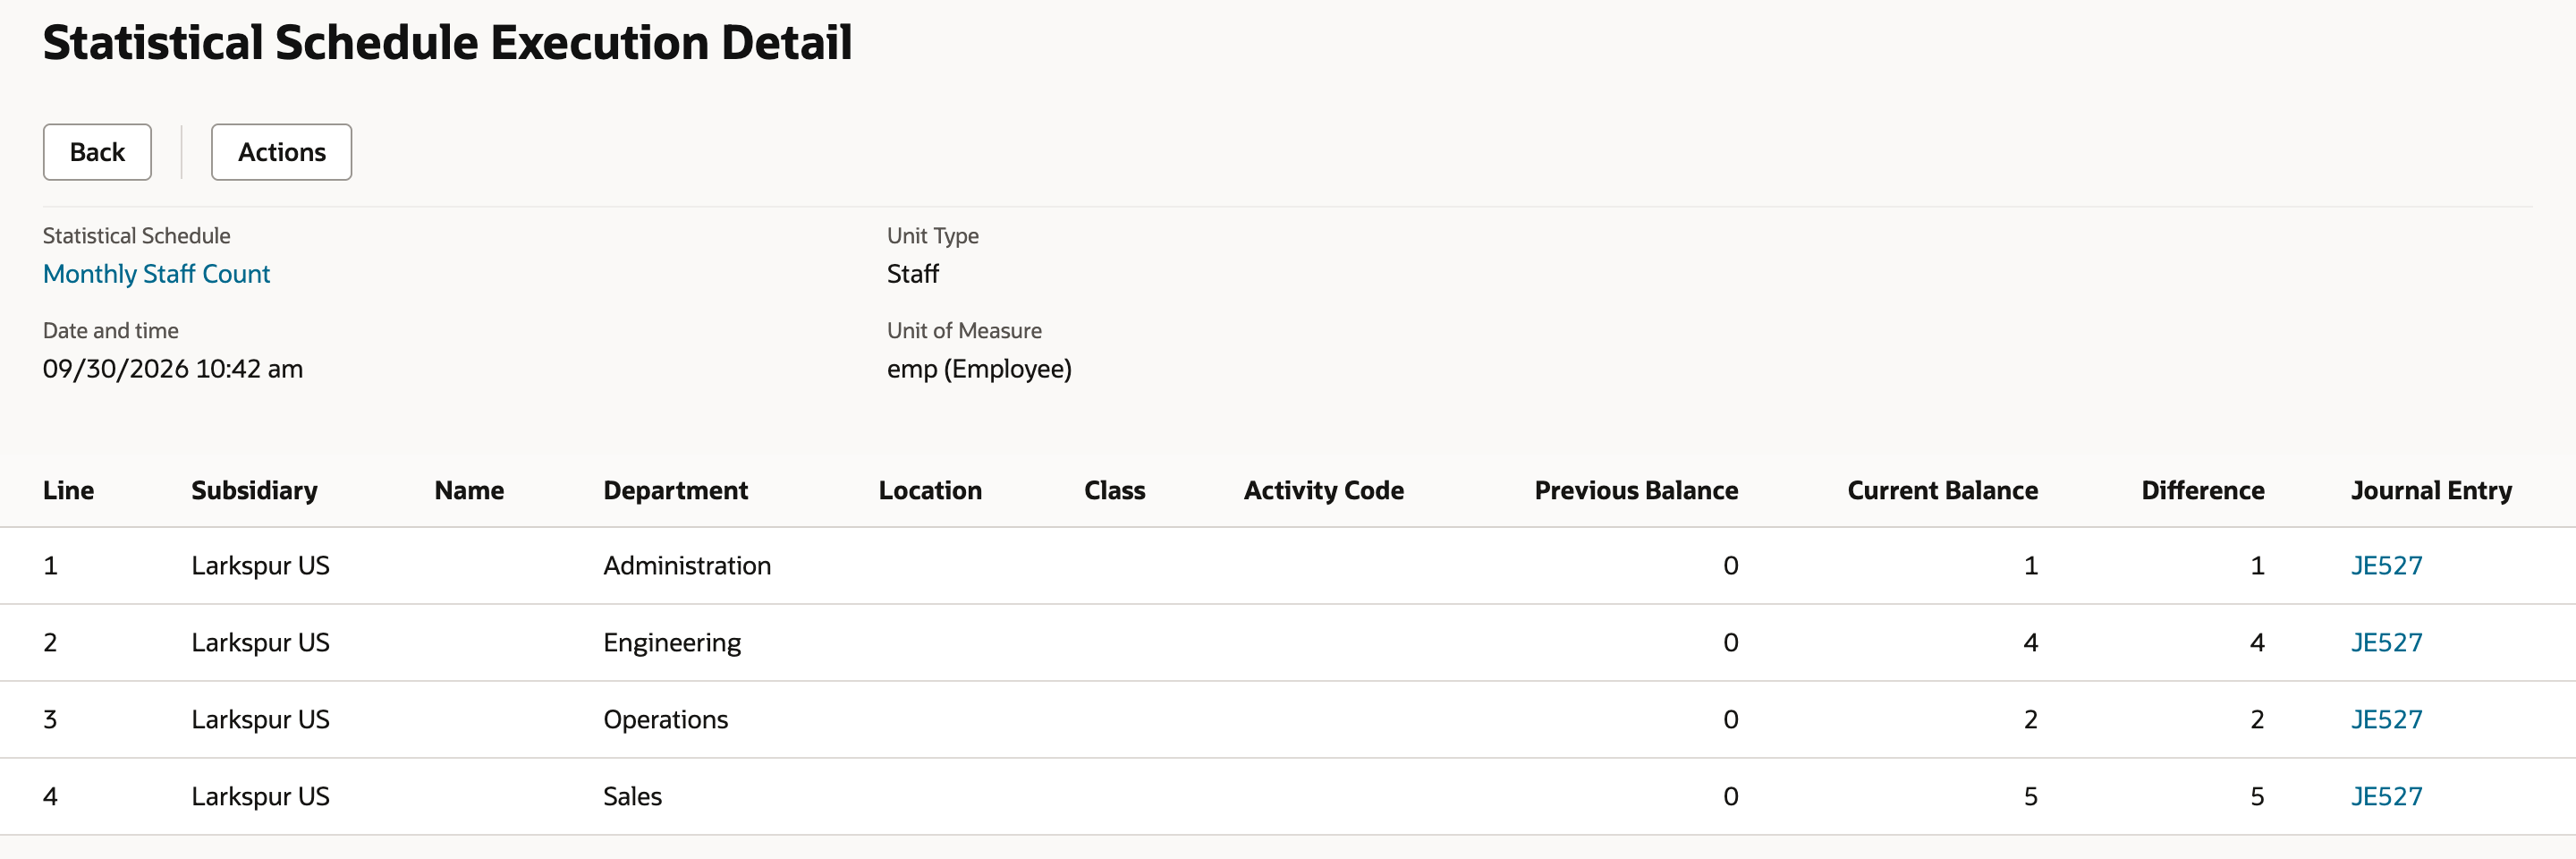
Task: Click the Current Balance column header
Action: 1942,491
